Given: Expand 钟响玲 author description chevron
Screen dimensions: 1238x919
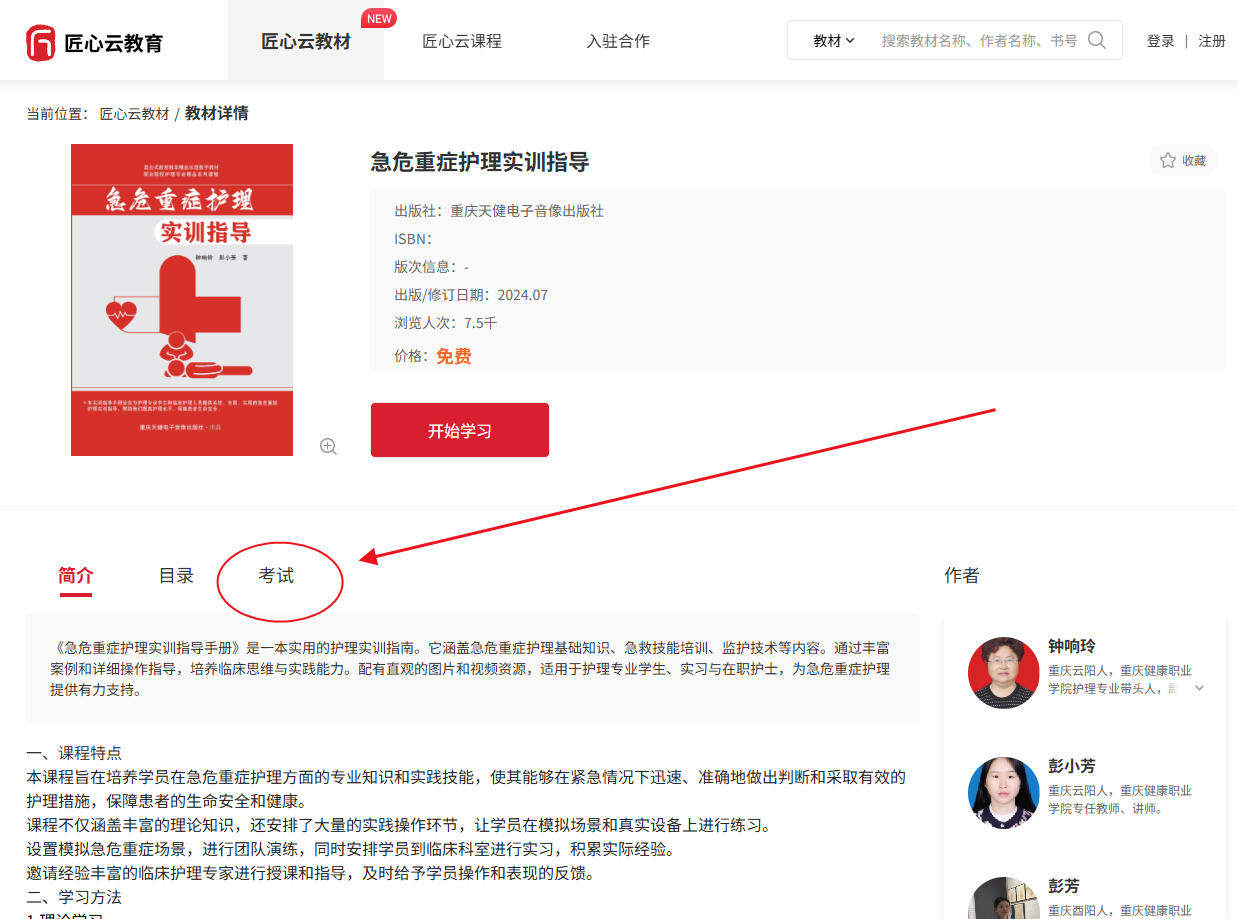Looking at the screenshot, I should tap(1200, 688).
